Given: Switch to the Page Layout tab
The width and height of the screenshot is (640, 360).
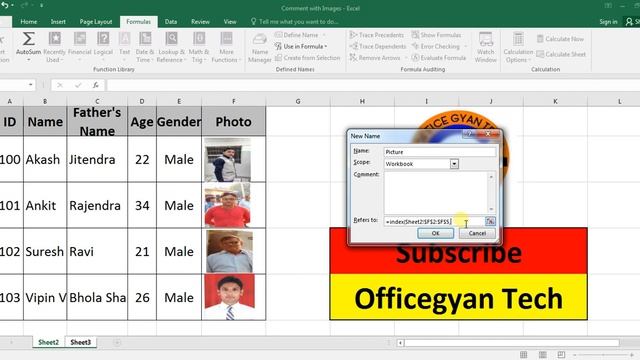Looking at the screenshot, I should tap(96, 22).
